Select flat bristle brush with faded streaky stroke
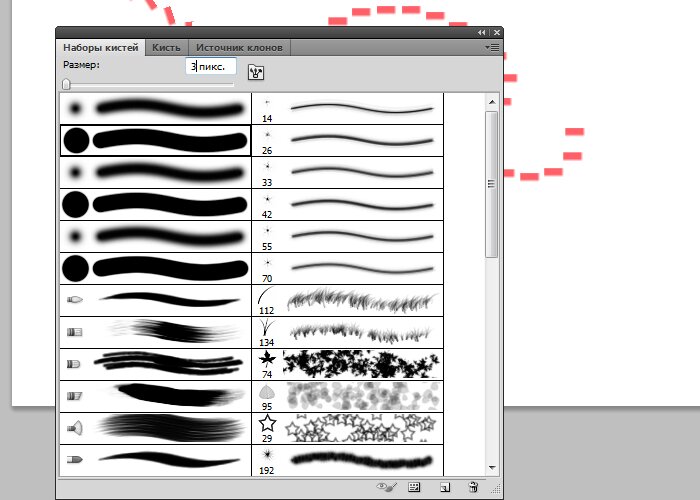Image resolution: width=700 pixels, height=500 pixels. coord(155,332)
